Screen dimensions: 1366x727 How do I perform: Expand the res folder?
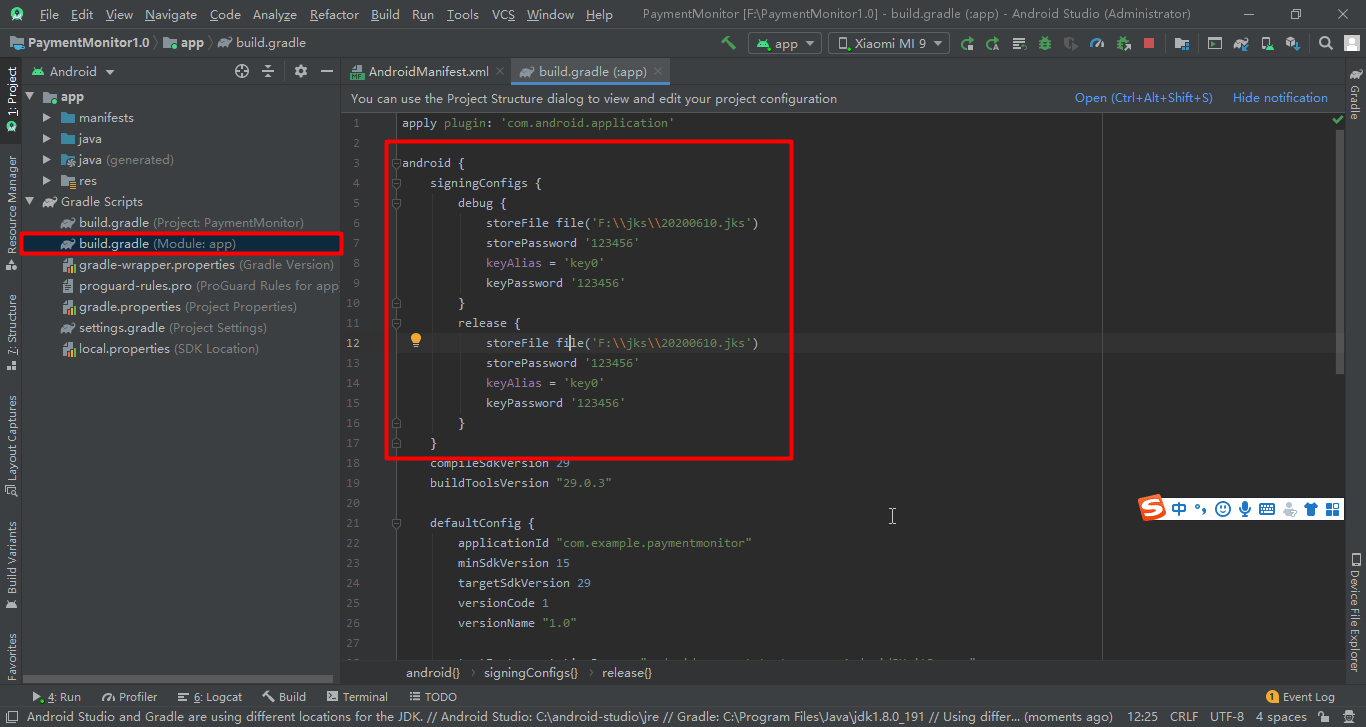click(47, 181)
